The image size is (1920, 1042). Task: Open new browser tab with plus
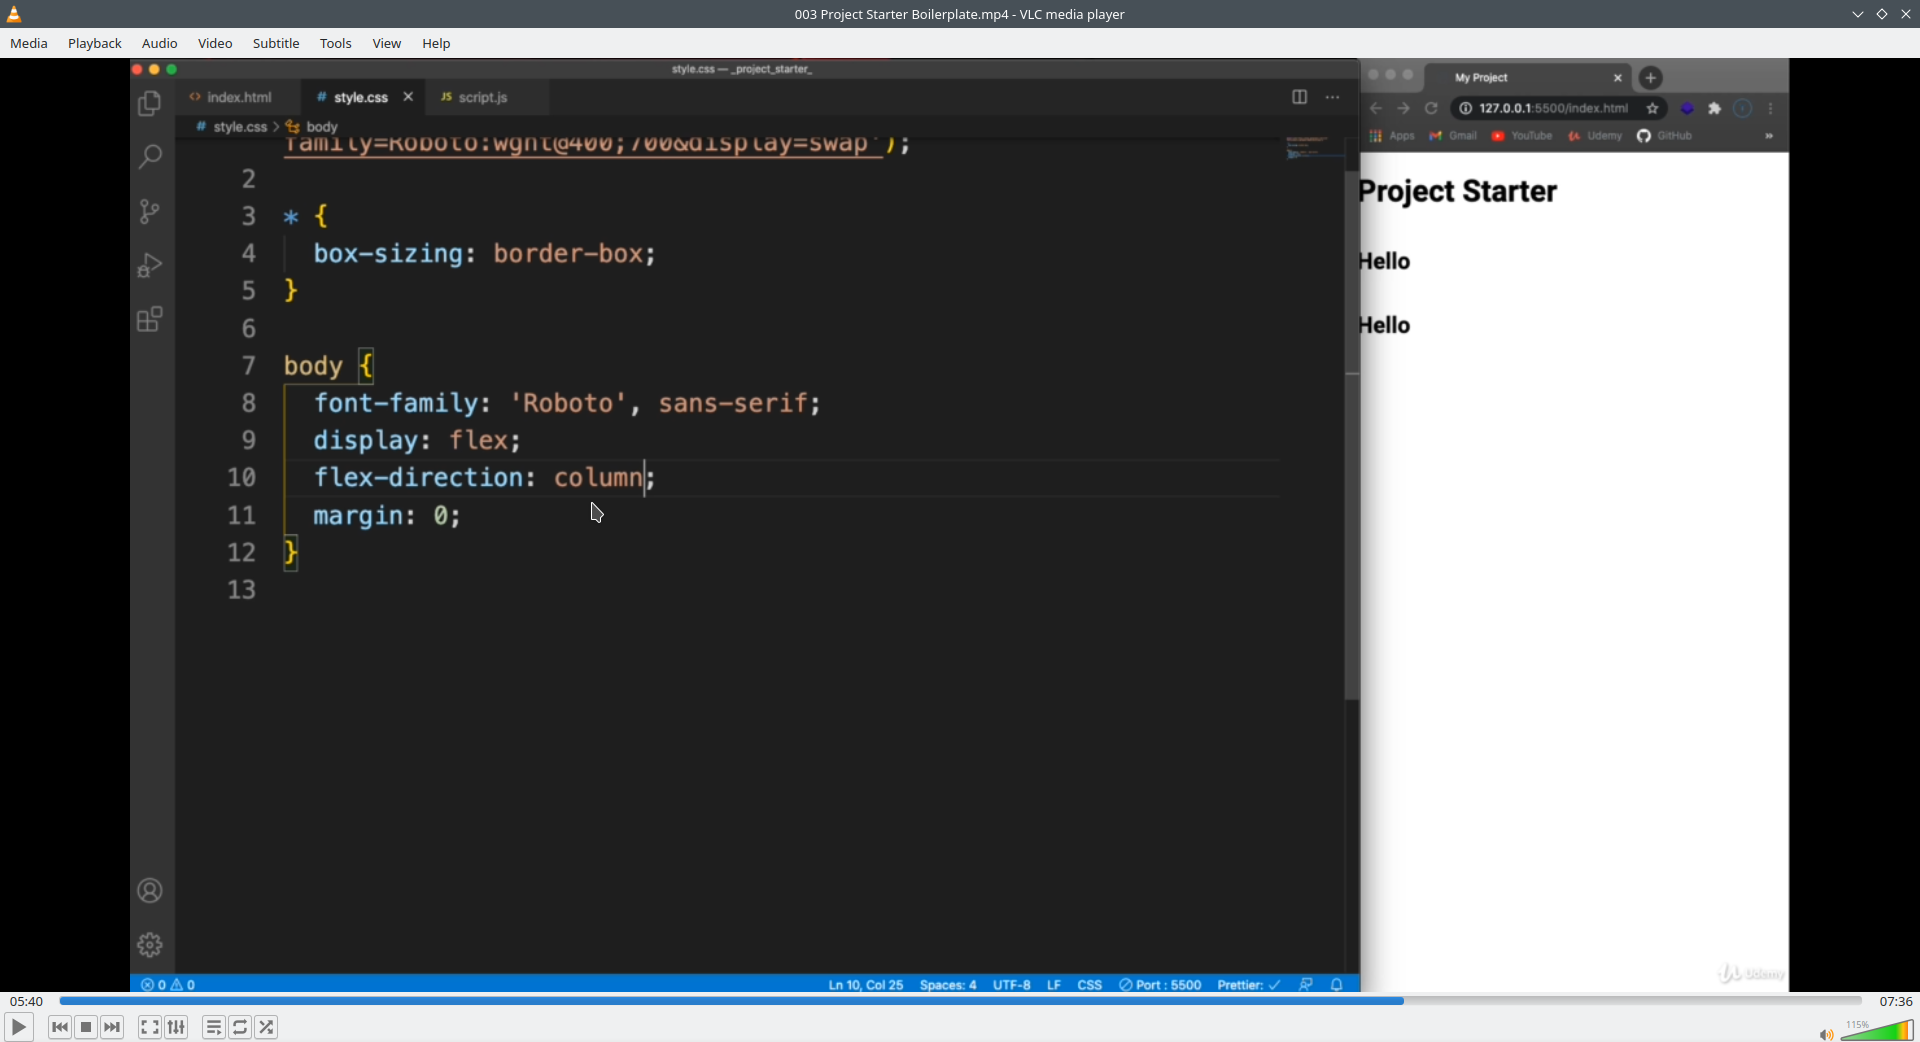1651,77
